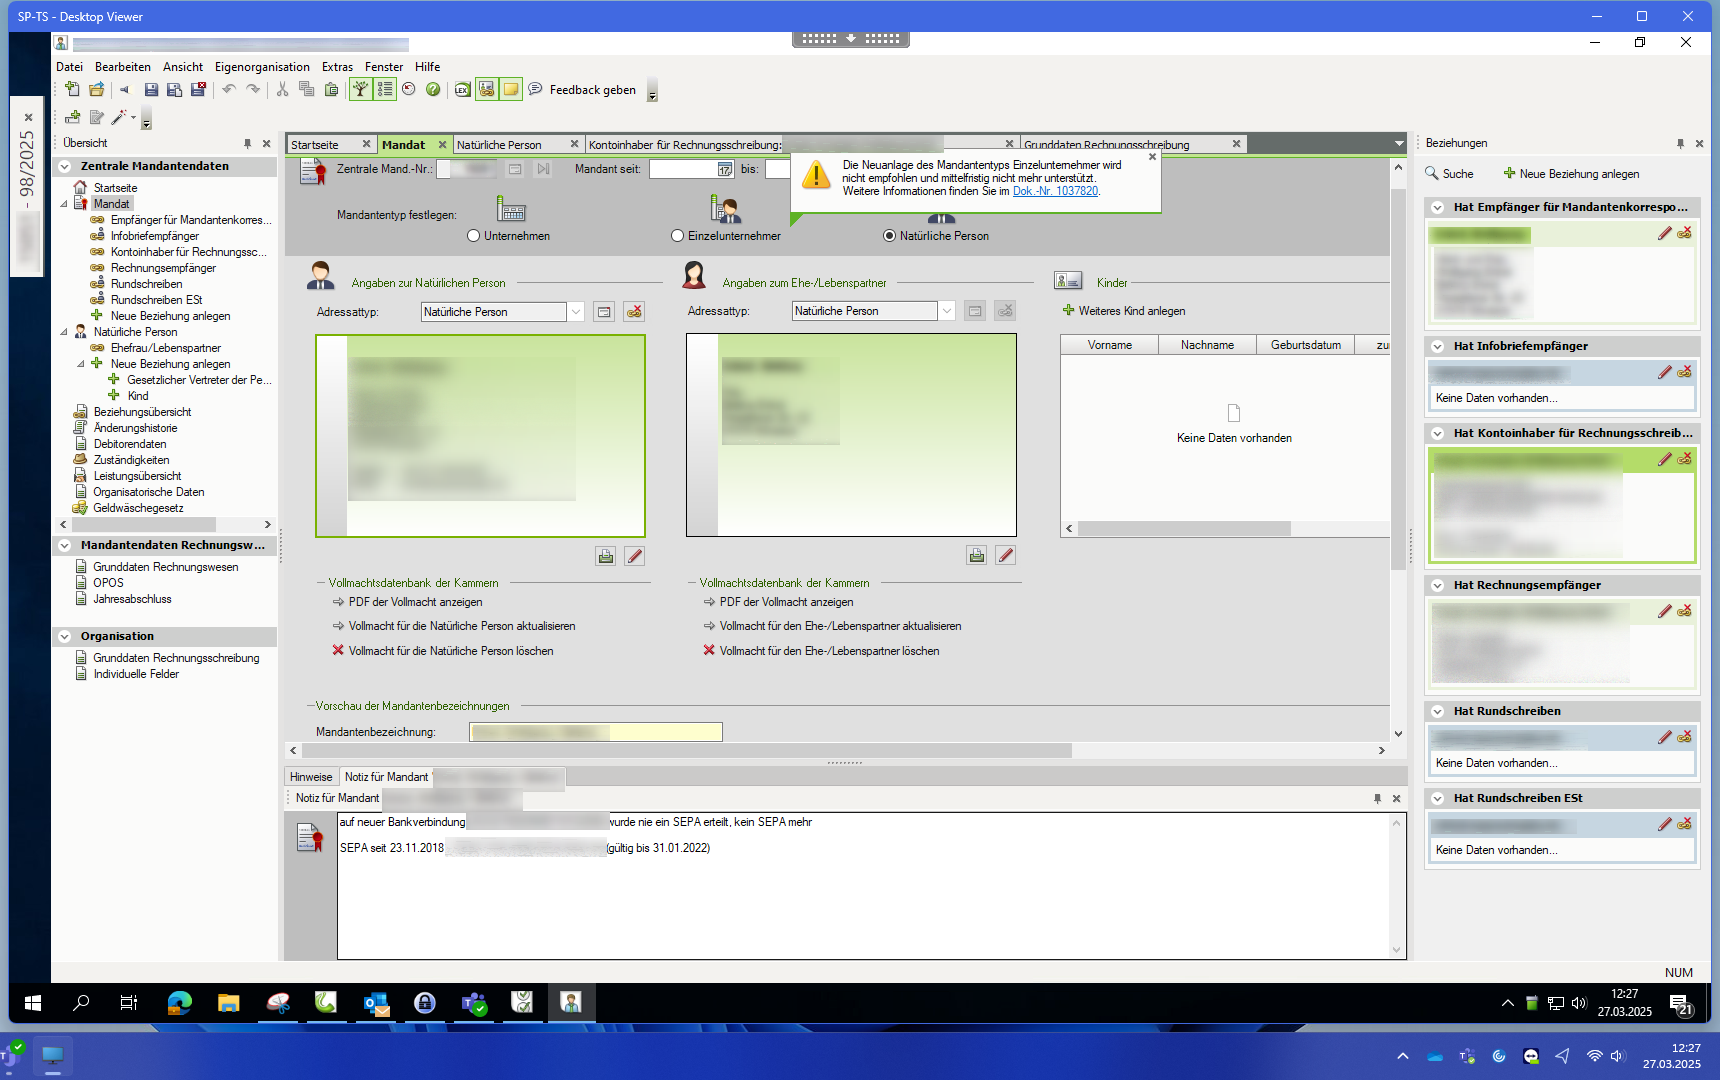Screen dimensions: 1720x1080
Task: Open Adresstyp dropdown for Ehe-/Lebenspartner
Action: [x=946, y=312]
